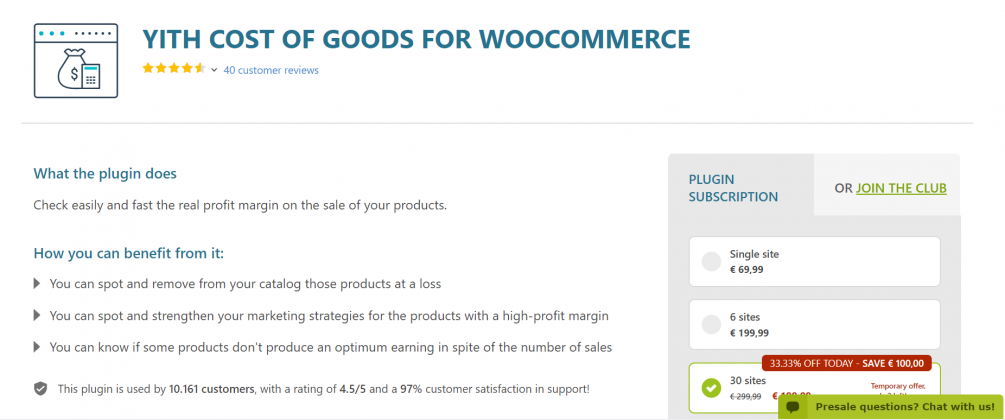
Task: Expand the rating breakdown chevron next to stars
Action: coord(214,70)
